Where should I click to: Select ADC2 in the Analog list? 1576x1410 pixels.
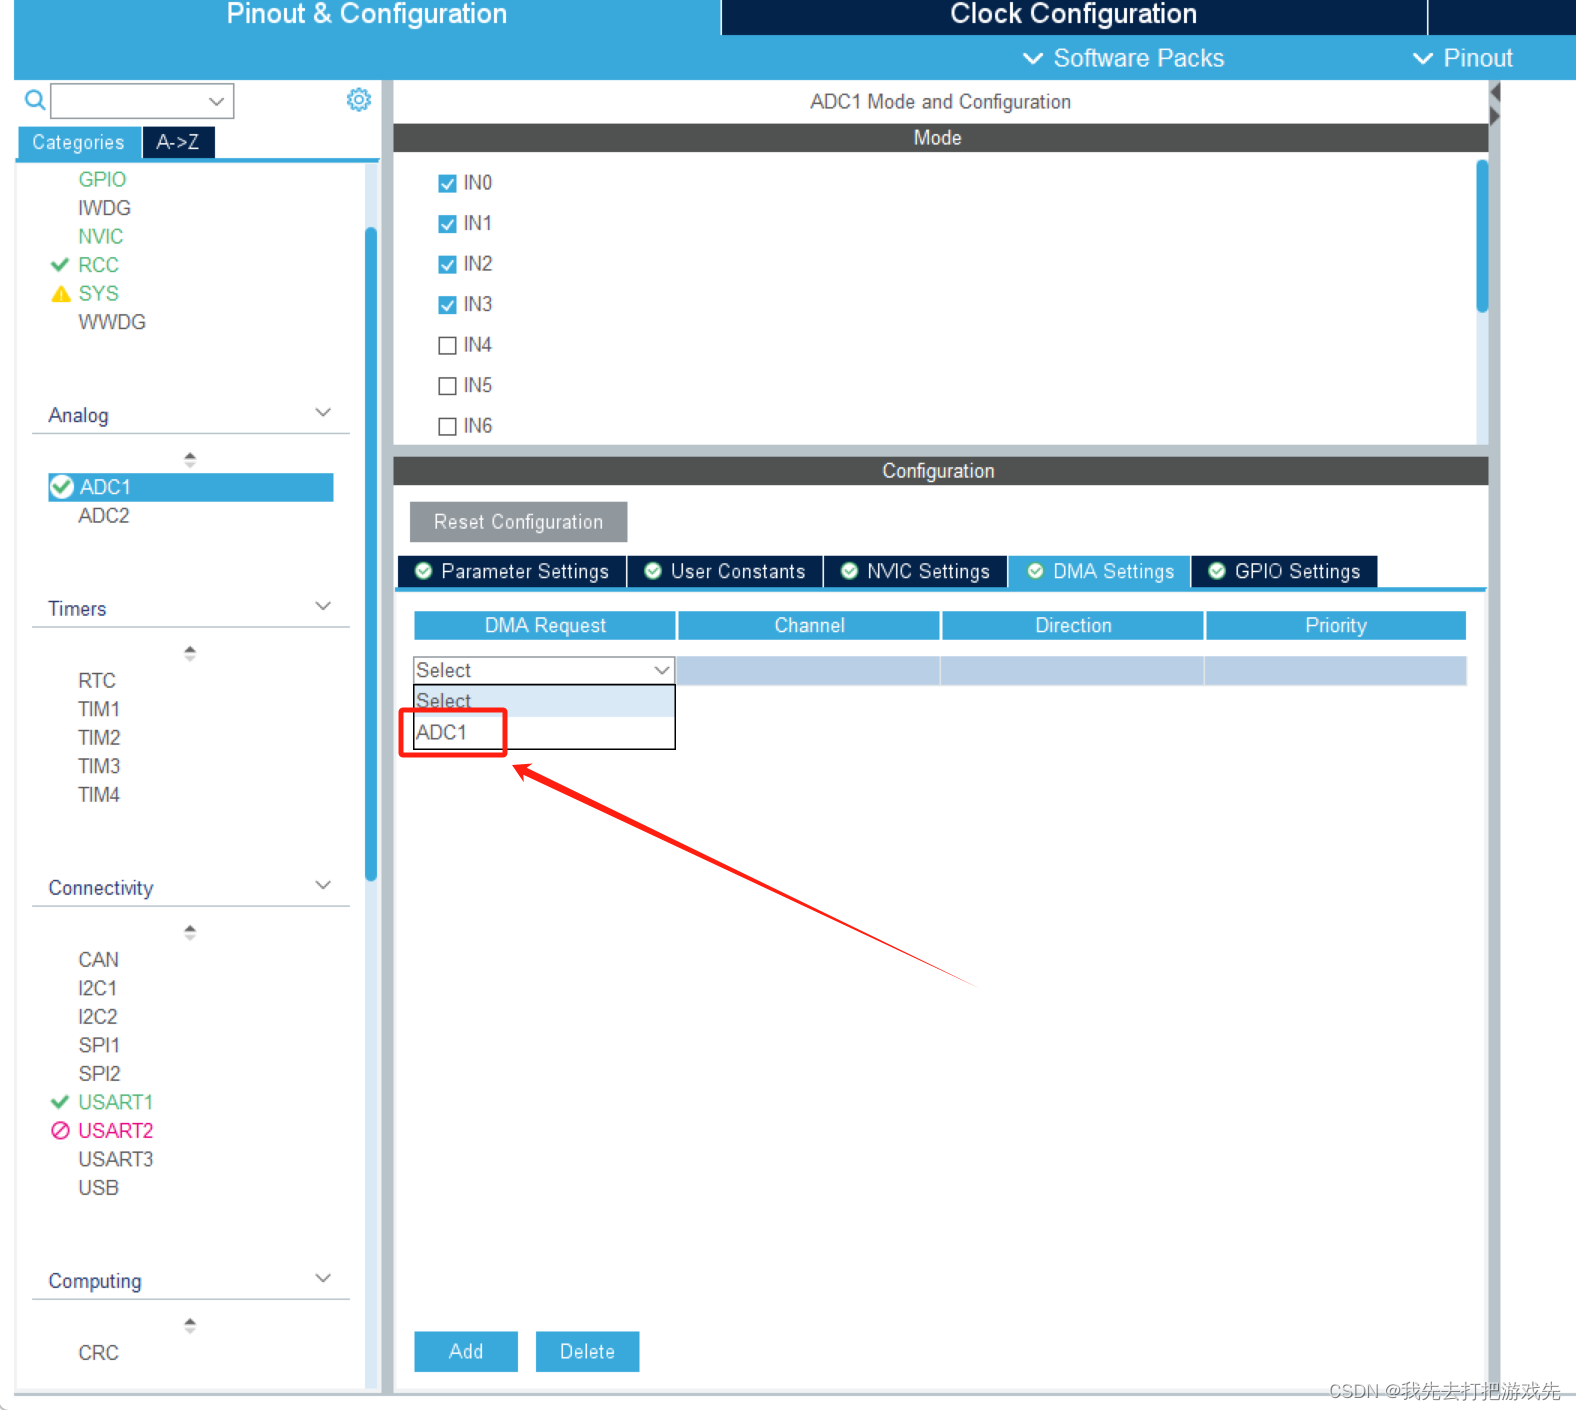[104, 516]
